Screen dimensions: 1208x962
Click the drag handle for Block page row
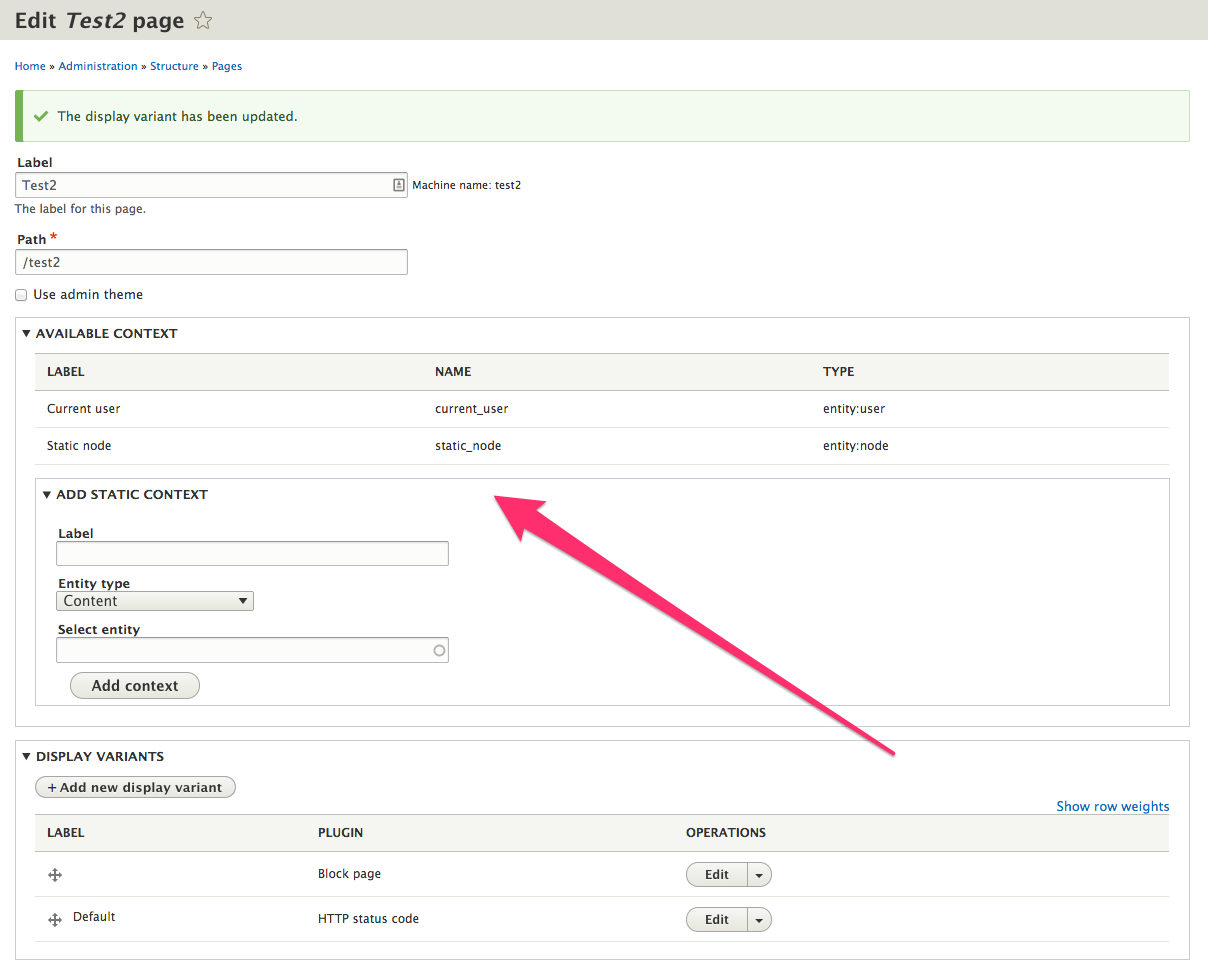tap(55, 875)
